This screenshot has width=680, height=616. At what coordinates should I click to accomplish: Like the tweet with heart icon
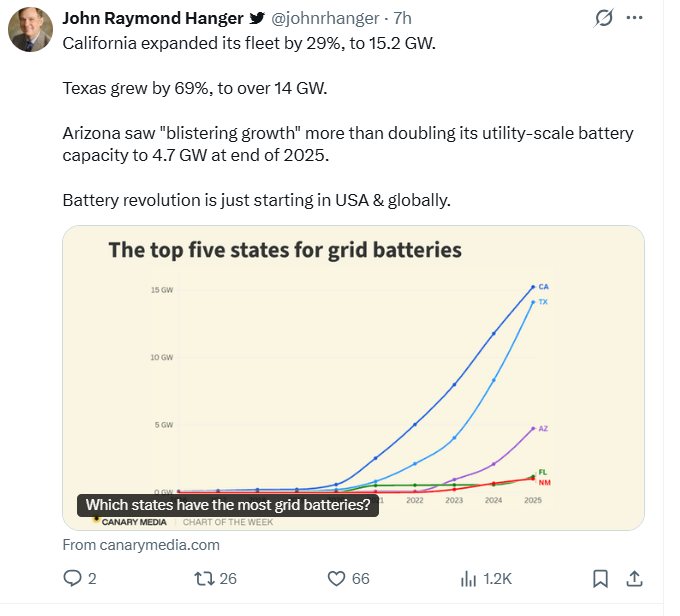point(336,578)
